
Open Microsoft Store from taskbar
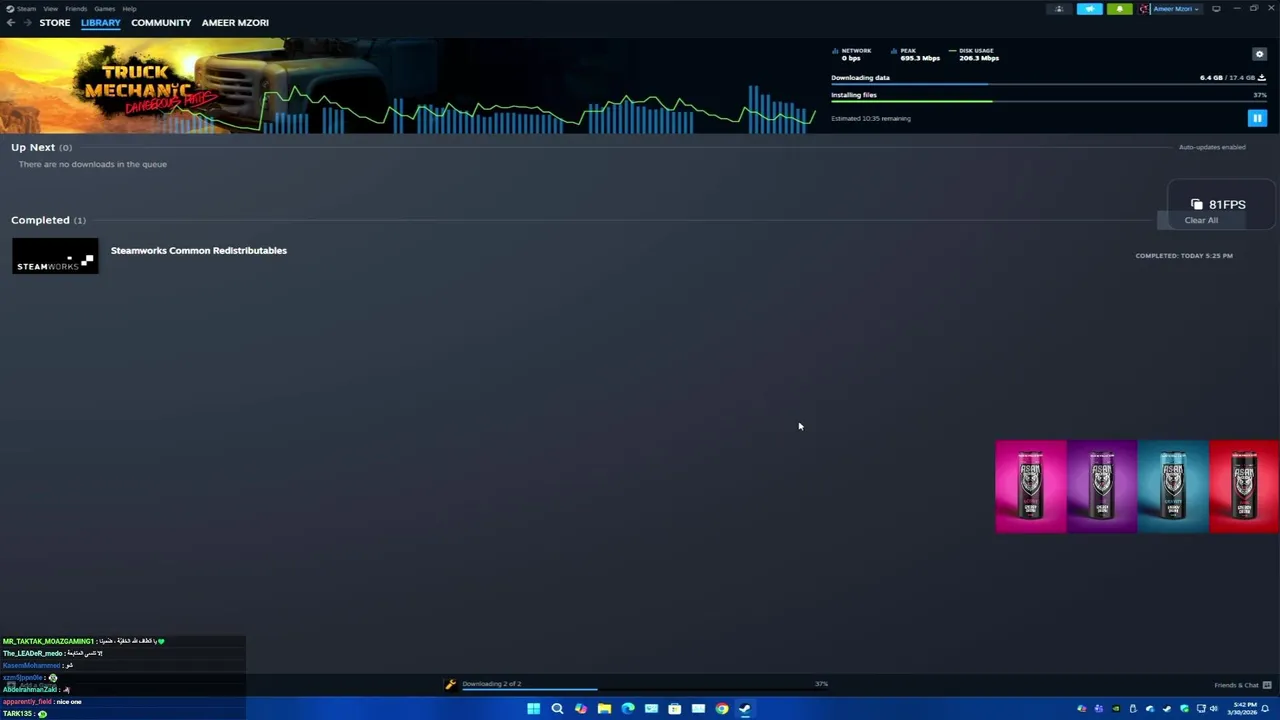click(675, 709)
